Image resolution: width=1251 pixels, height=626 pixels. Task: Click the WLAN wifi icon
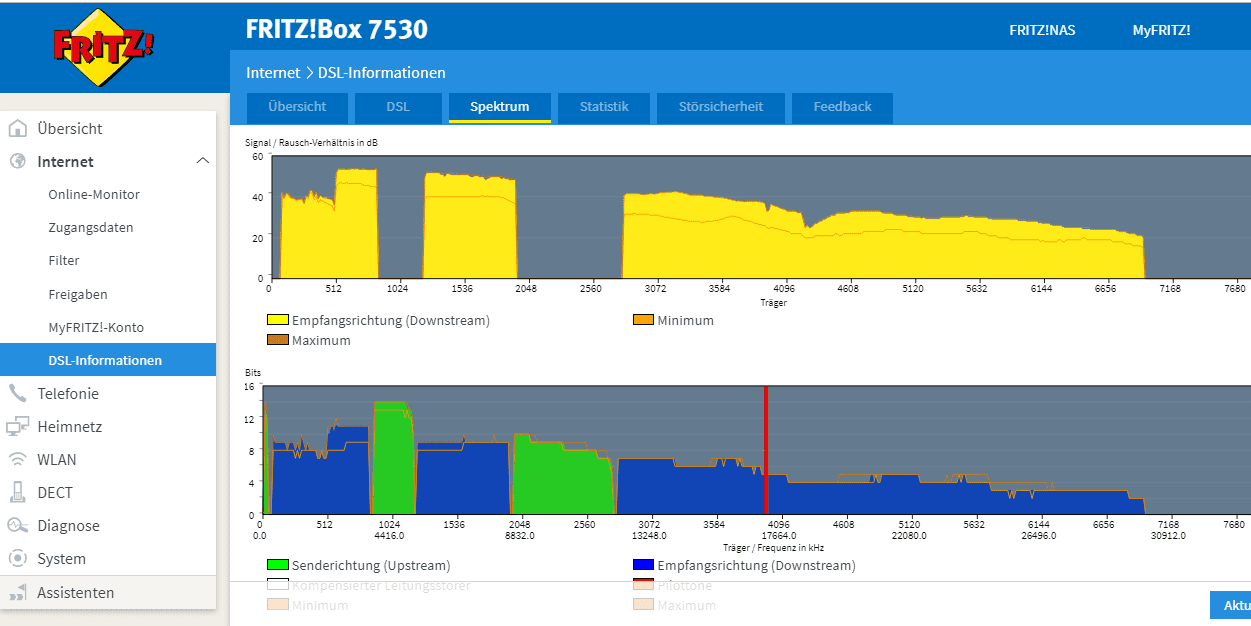tap(17, 459)
